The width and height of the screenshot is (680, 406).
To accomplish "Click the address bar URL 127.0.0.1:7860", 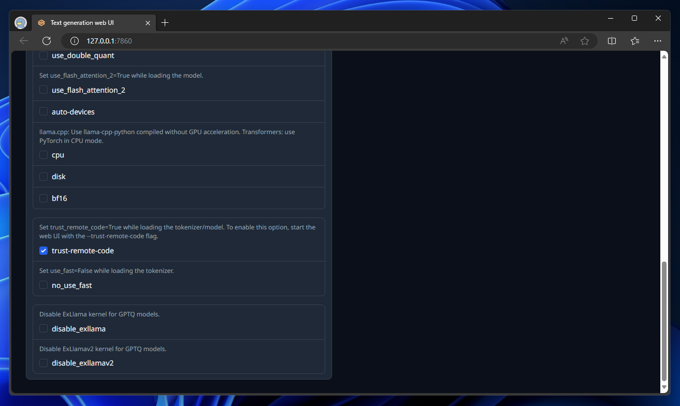I will tap(109, 41).
